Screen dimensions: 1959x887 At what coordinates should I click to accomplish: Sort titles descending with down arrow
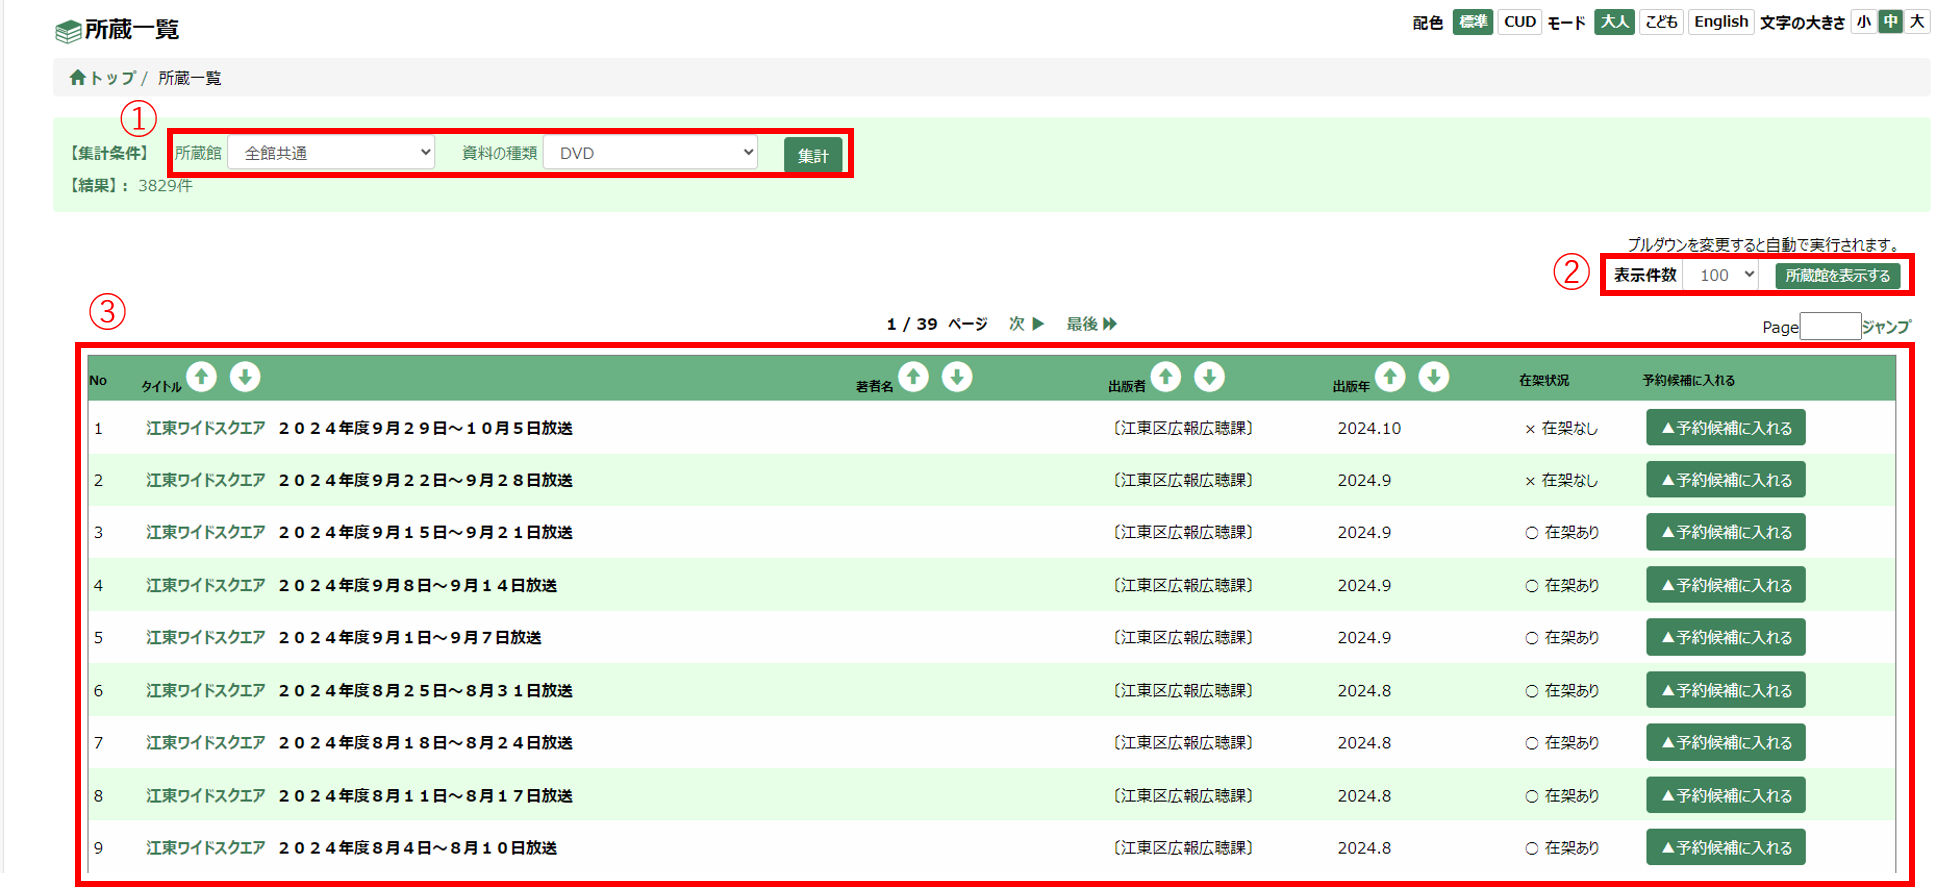(245, 377)
